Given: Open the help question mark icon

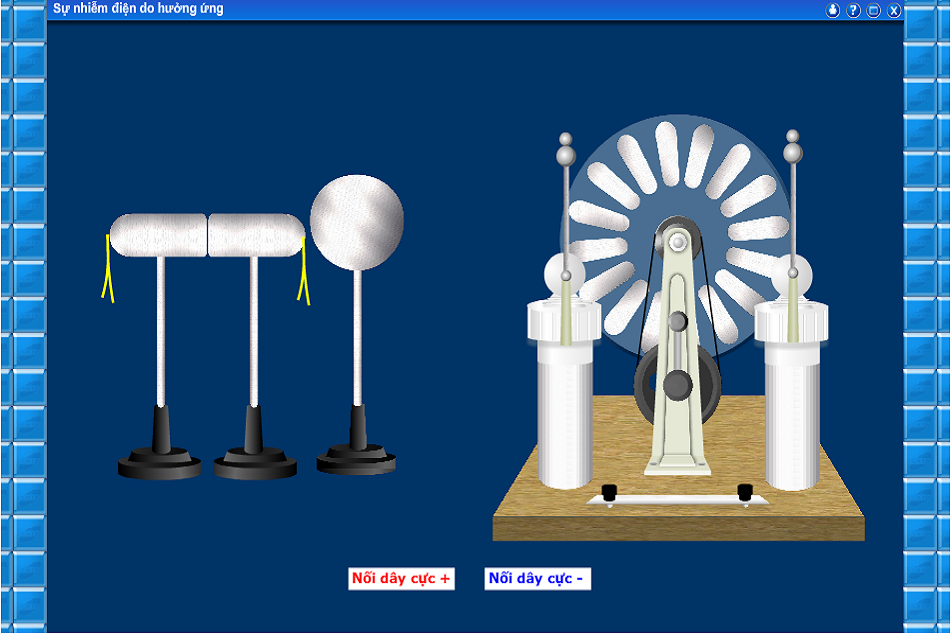Looking at the screenshot, I should tap(853, 10).
